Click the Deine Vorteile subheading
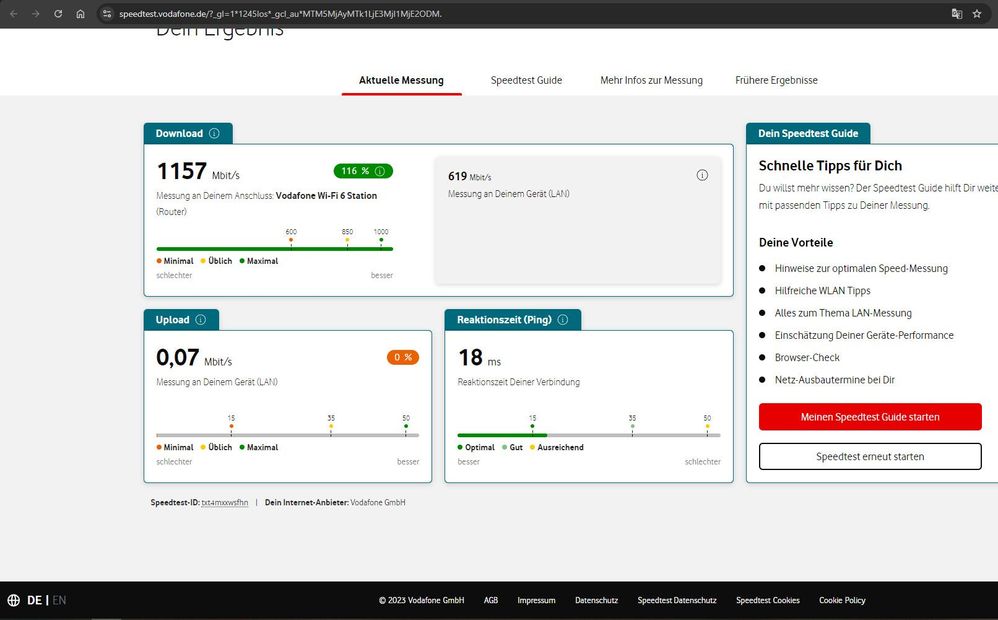998x620 pixels. 796,242
